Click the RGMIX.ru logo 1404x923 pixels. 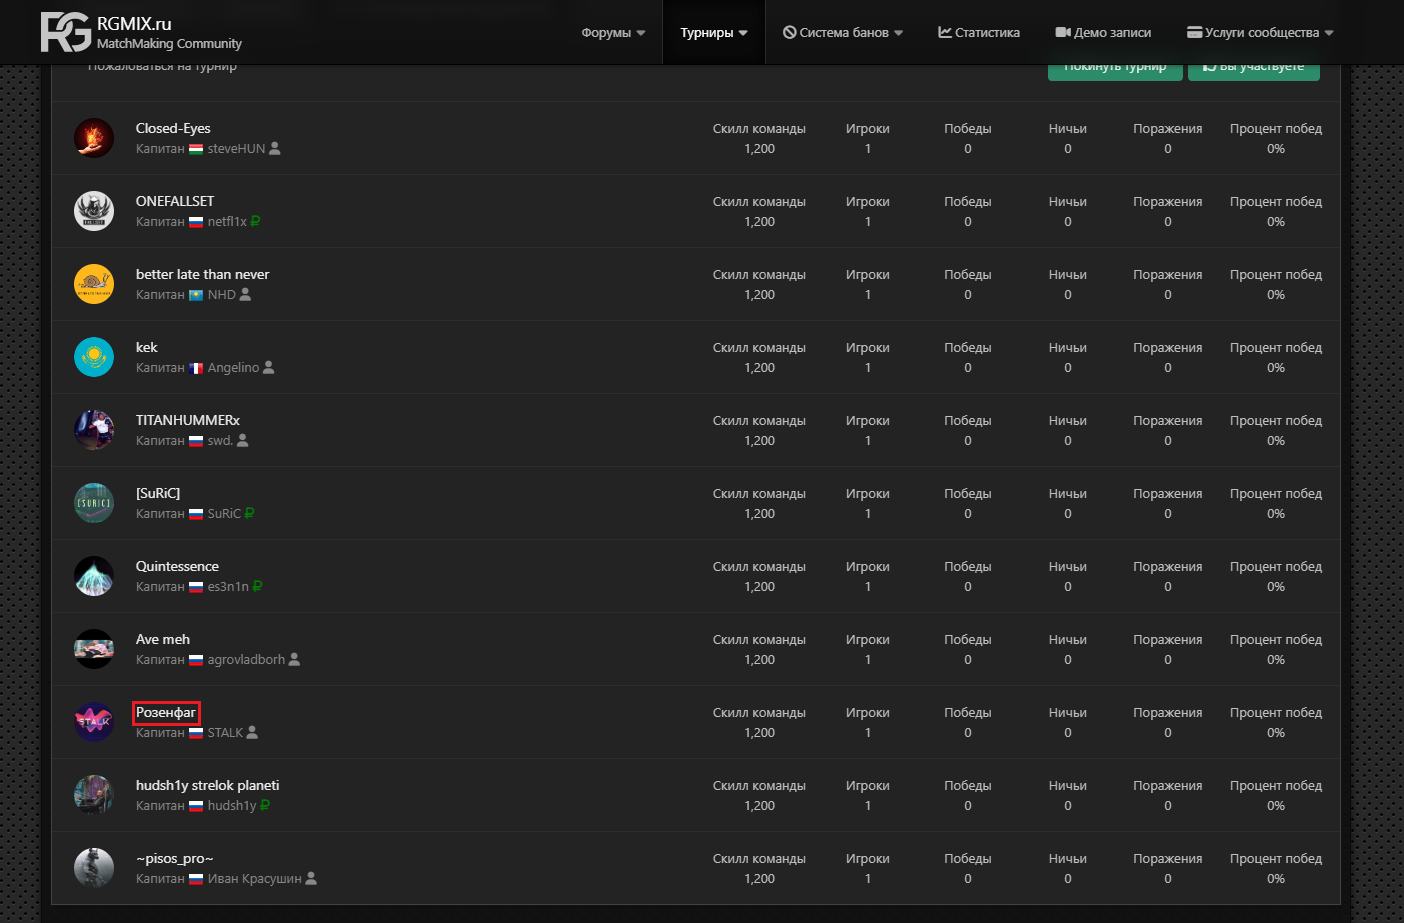point(141,32)
